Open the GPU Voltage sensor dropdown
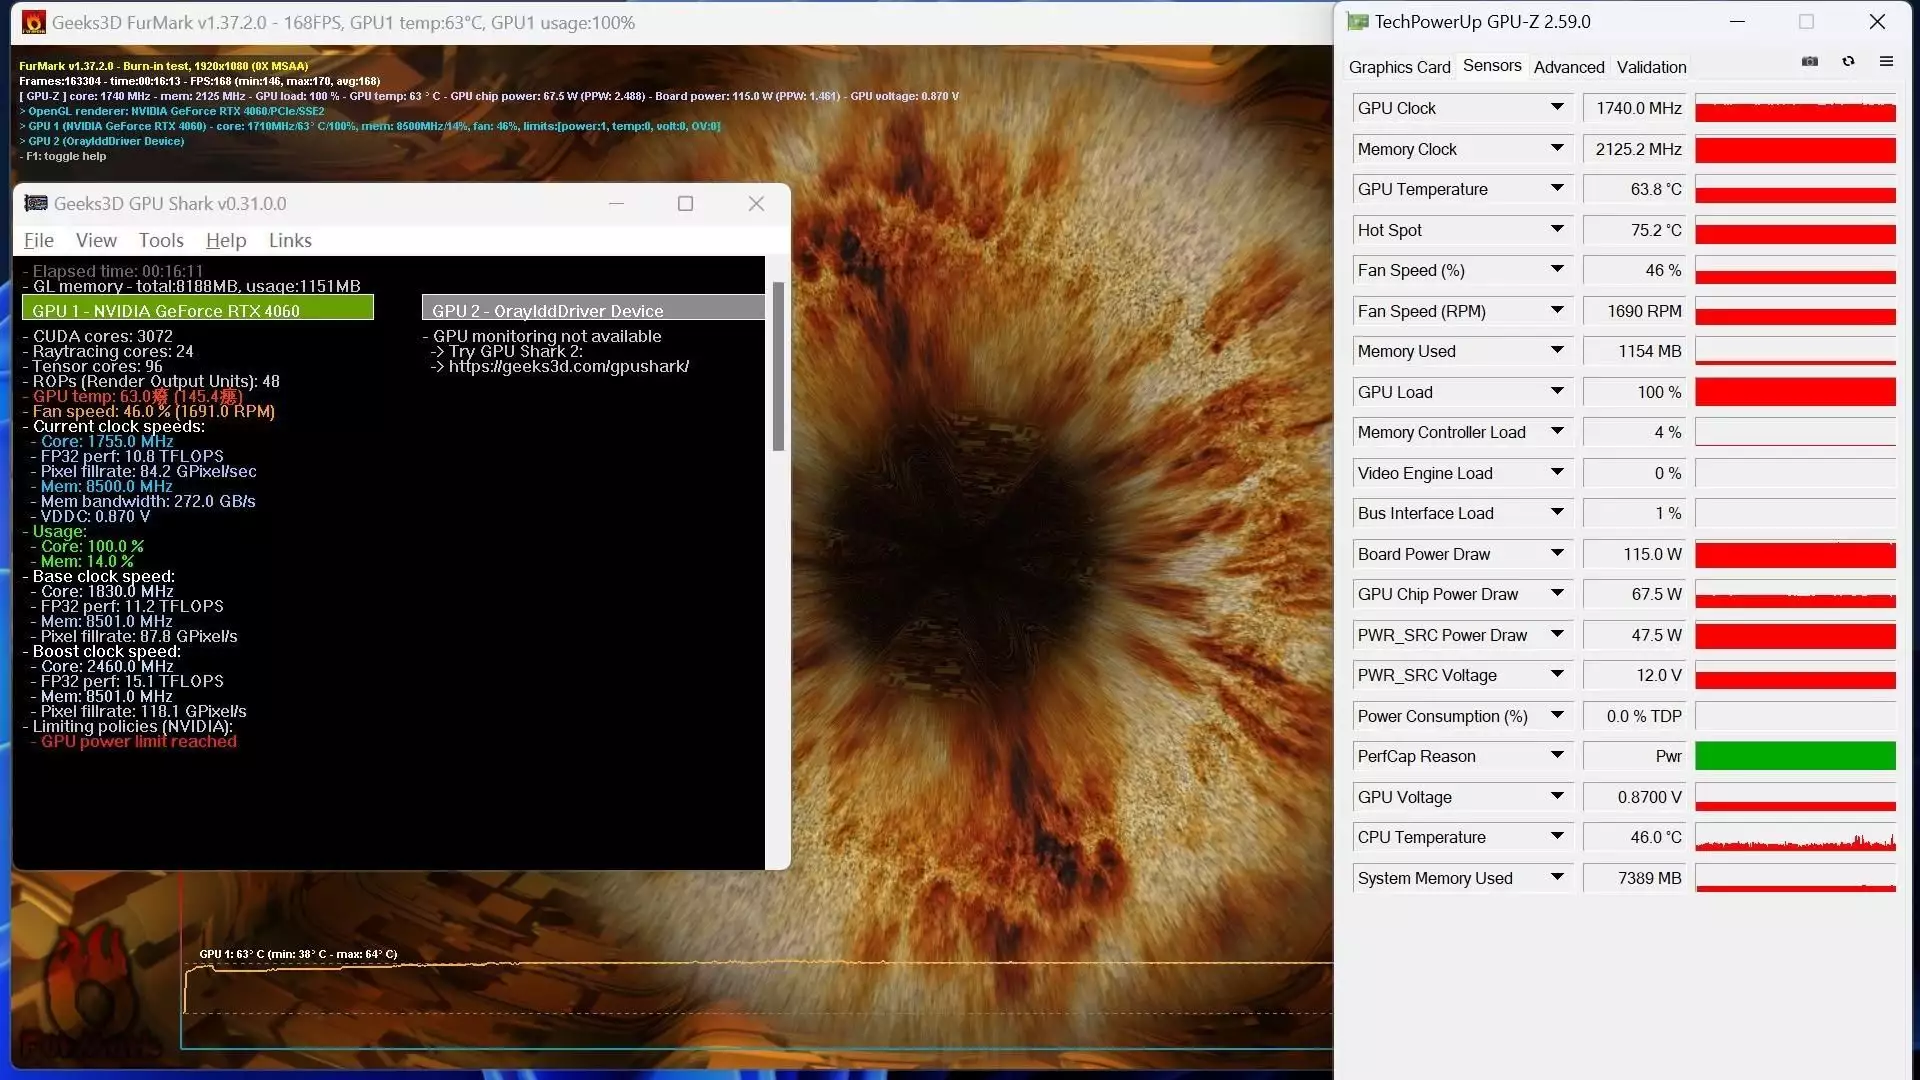The image size is (1920, 1080). [x=1557, y=796]
